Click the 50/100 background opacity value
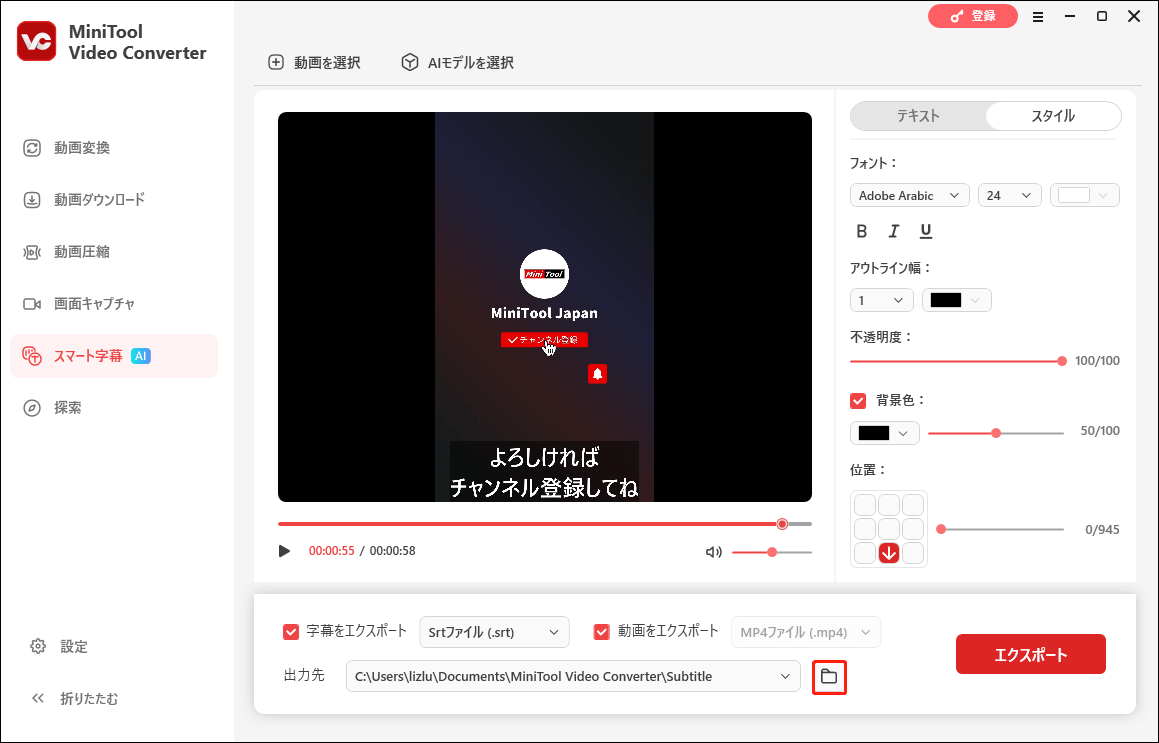Viewport: 1159px width, 743px height. pyautogui.click(x=1100, y=431)
